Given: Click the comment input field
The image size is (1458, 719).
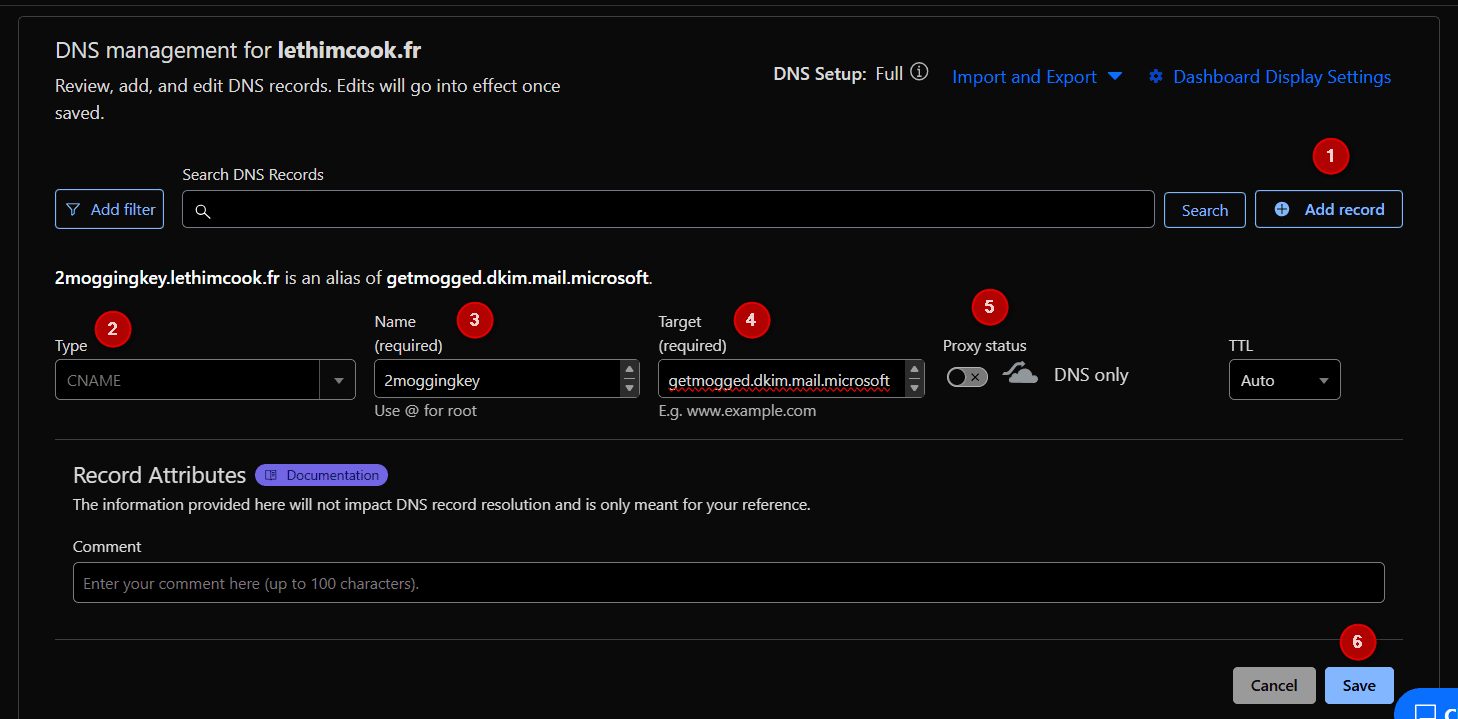Looking at the screenshot, I should coord(728,582).
